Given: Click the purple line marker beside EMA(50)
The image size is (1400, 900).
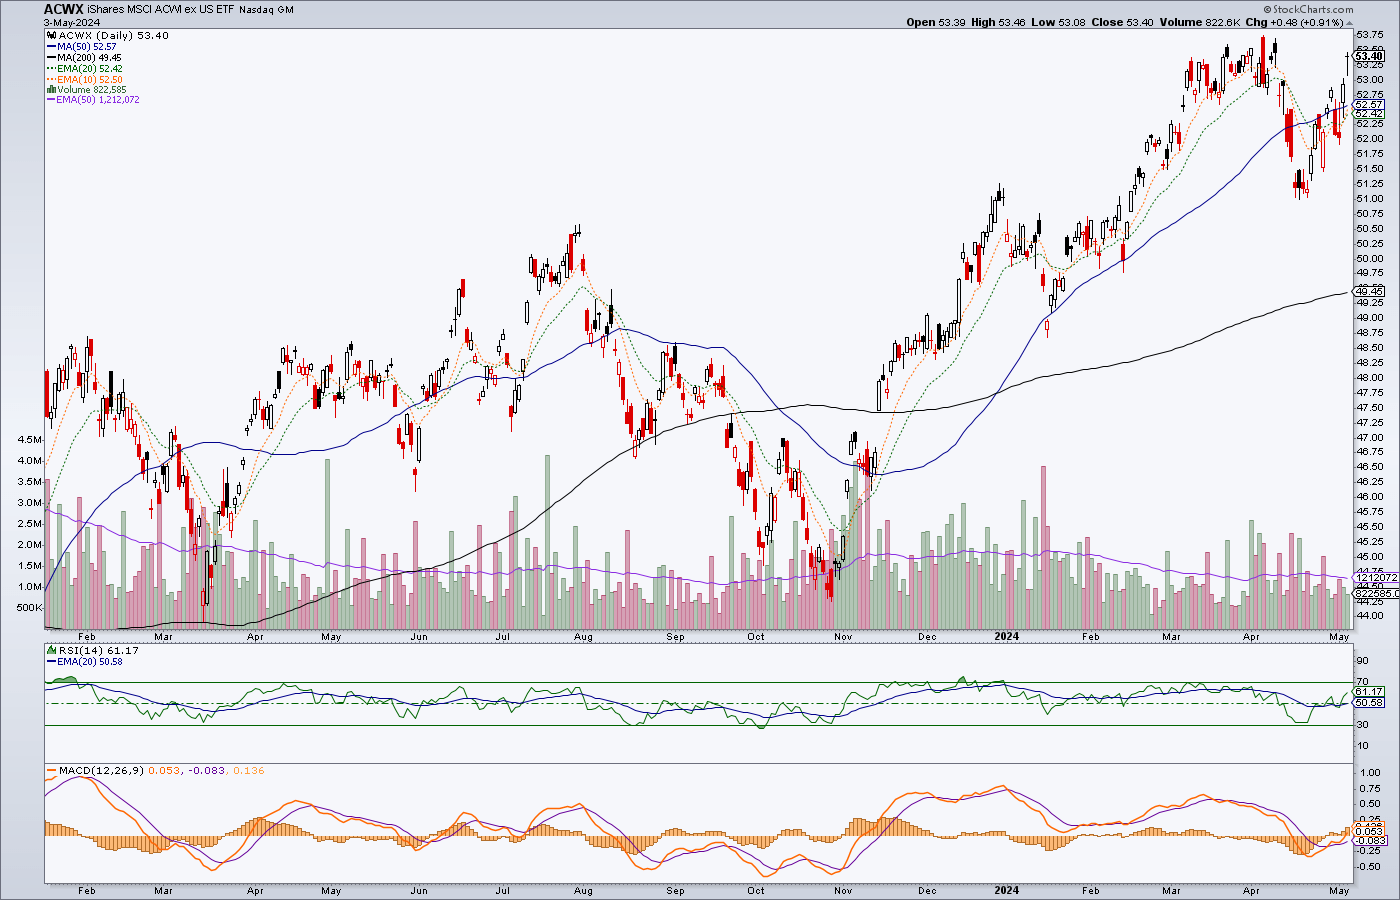Looking at the screenshot, I should pos(51,100).
